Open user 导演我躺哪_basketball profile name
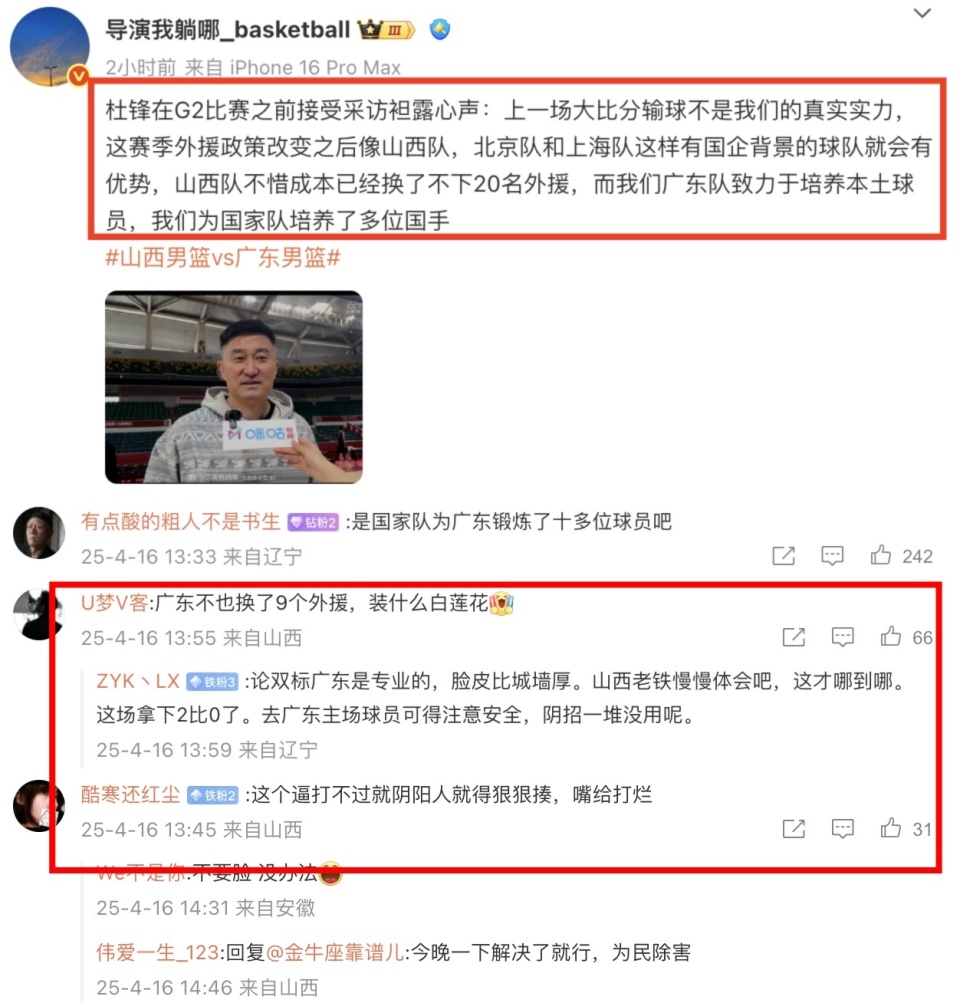This screenshot has height=1003, width=960. (228, 29)
